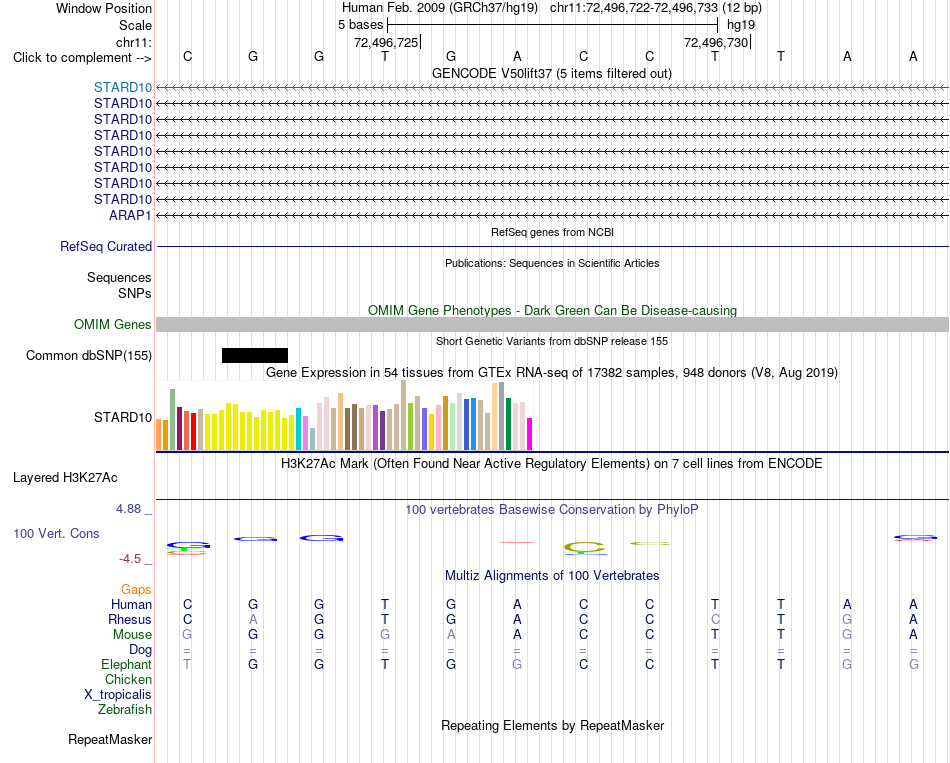Select the Zebrafish alignment row label
The image size is (950, 763).
[x=125, y=709]
